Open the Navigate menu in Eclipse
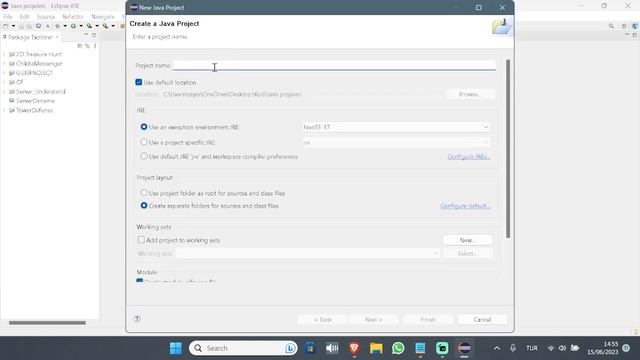 103,17
